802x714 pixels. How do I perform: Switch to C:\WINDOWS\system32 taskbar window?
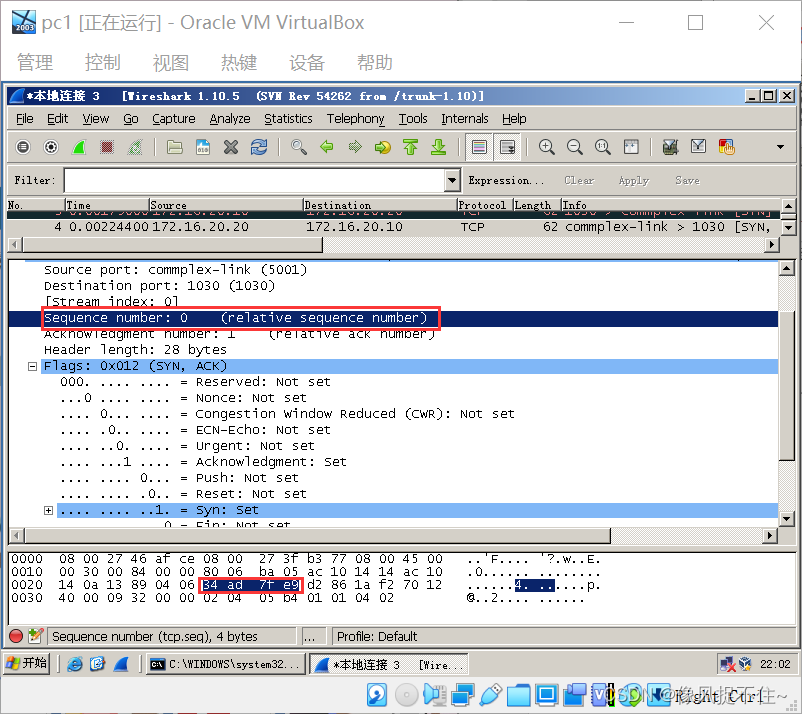pyautogui.click(x=225, y=664)
